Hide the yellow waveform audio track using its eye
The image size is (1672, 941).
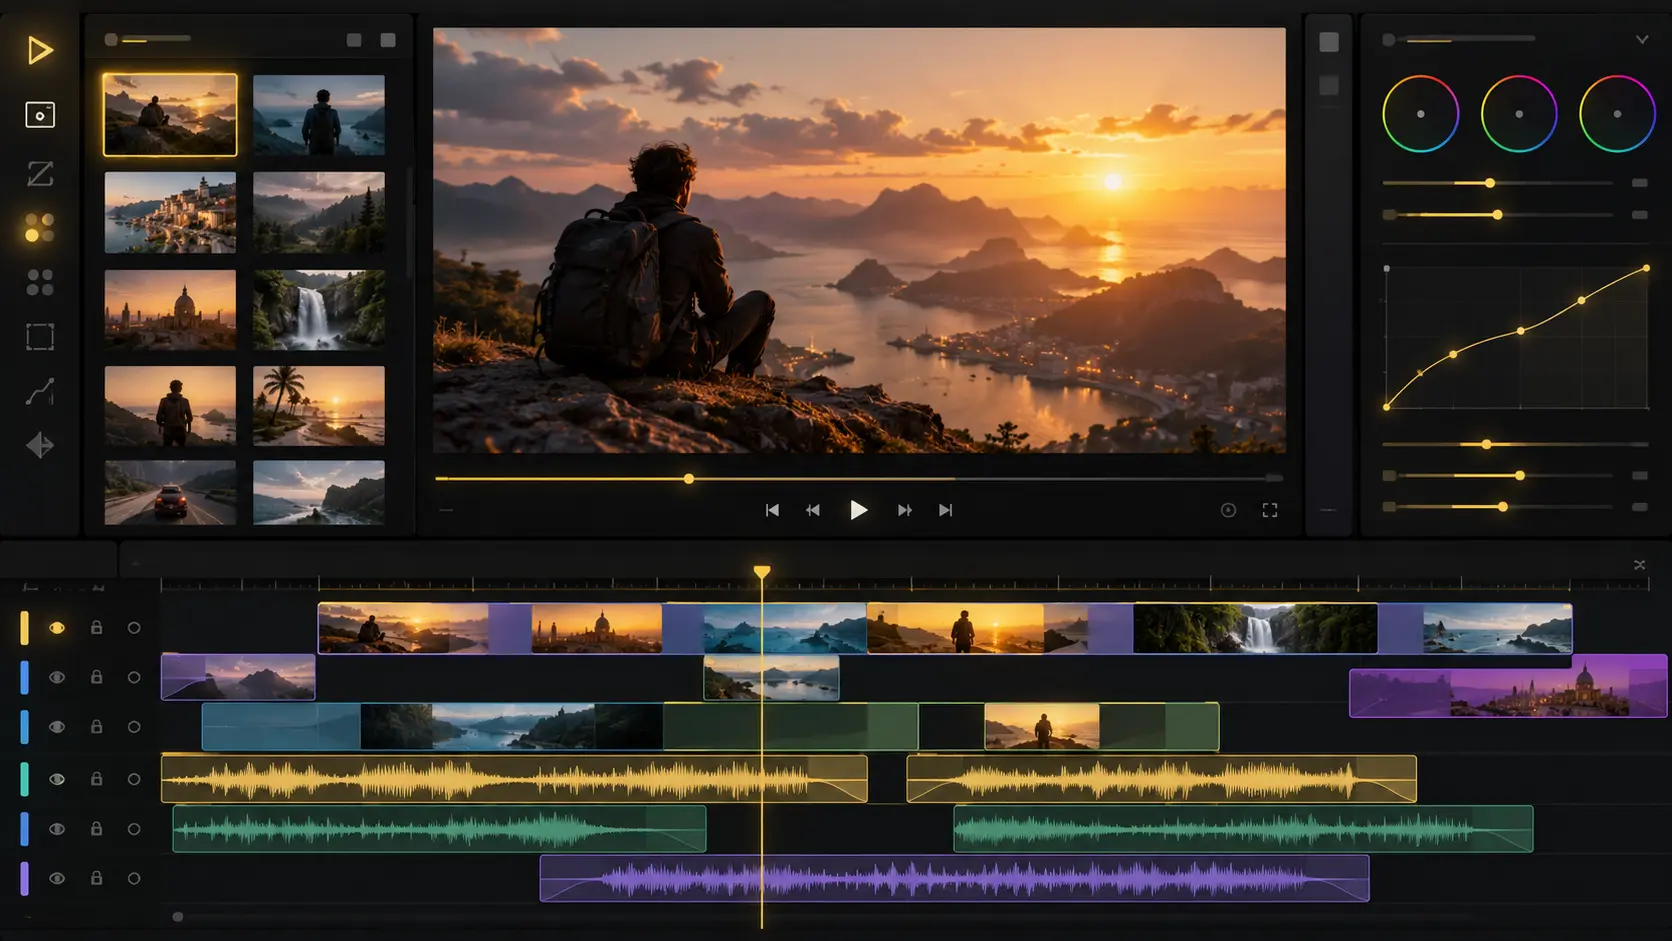57,779
